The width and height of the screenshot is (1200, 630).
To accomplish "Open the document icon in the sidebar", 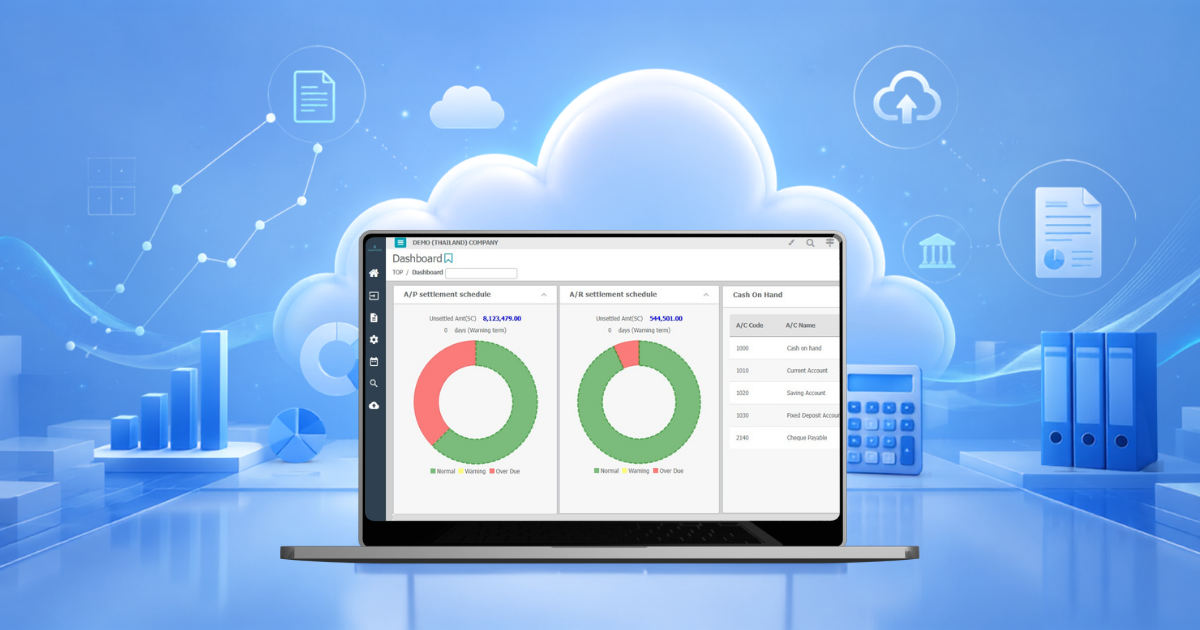I will click(x=374, y=318).
